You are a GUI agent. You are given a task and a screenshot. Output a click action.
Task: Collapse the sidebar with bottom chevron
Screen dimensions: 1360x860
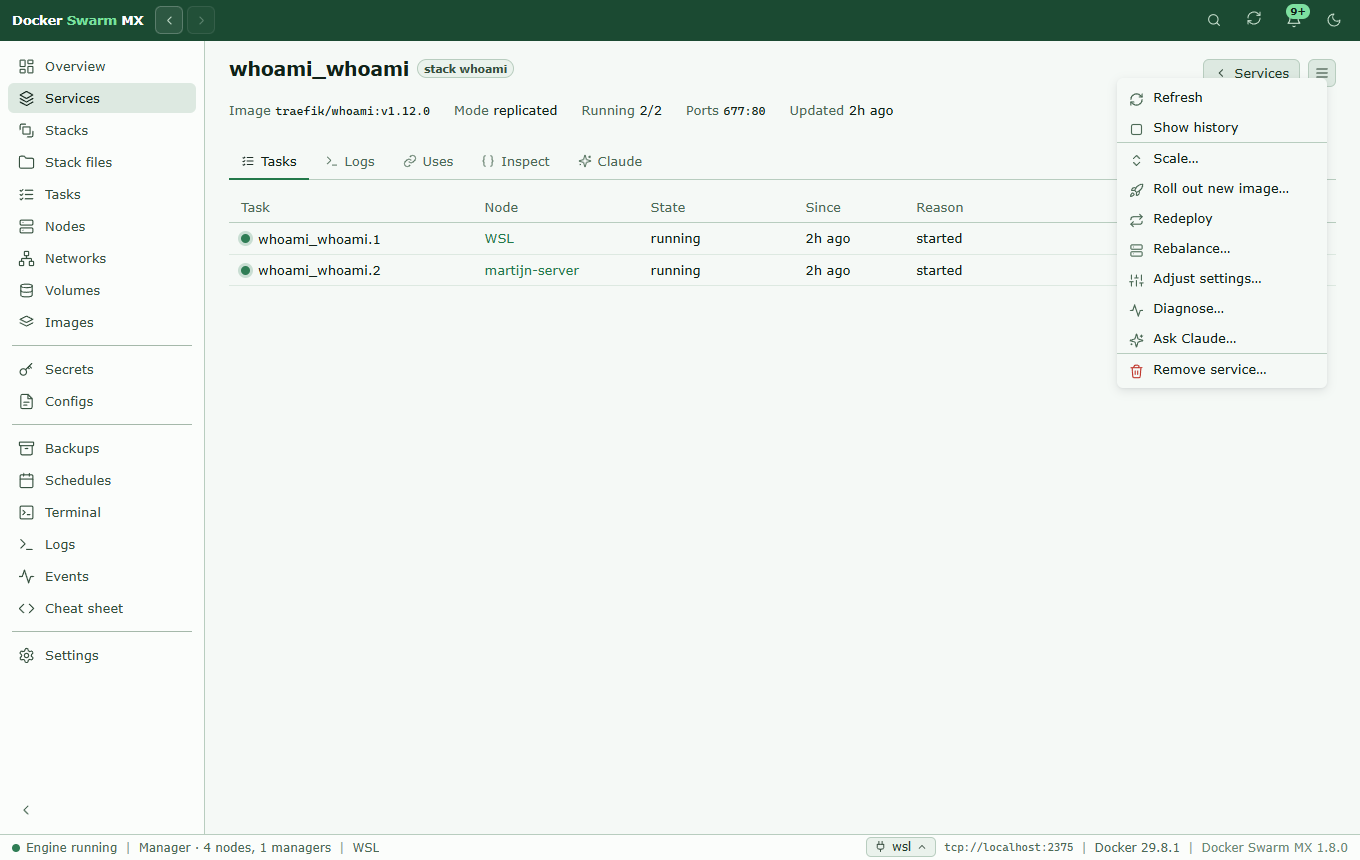pyautogui.click(x=27, y=810)
